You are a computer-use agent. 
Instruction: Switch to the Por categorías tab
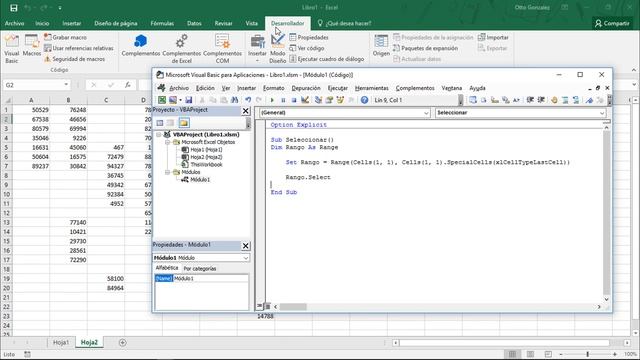tap(200, 269)
